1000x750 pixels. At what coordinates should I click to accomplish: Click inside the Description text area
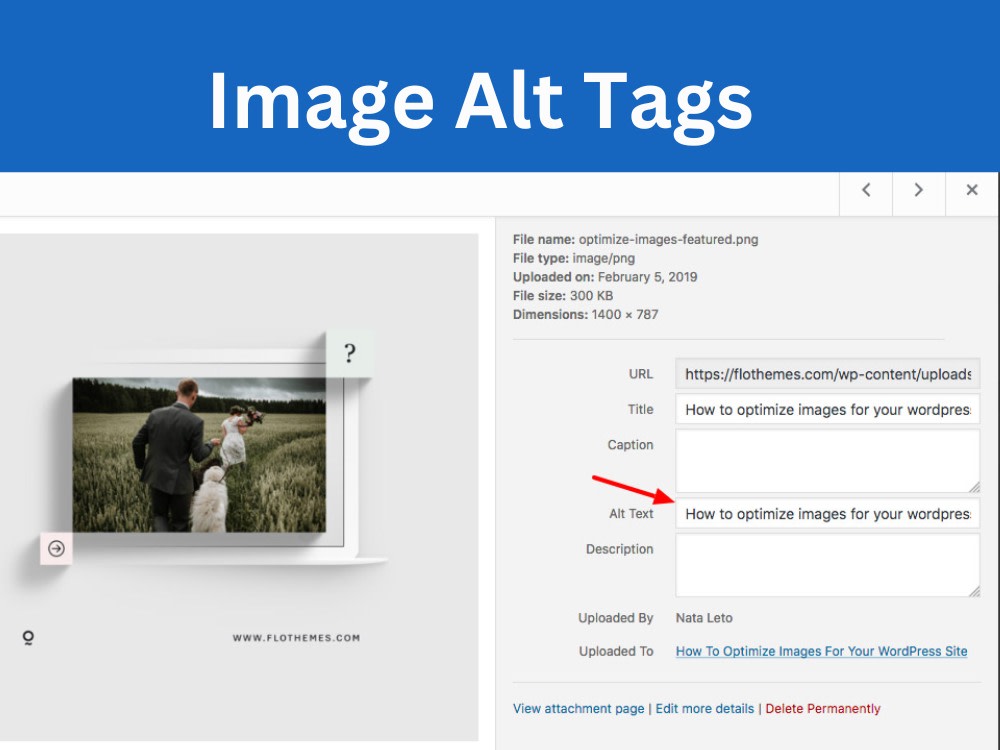point(827,565)
